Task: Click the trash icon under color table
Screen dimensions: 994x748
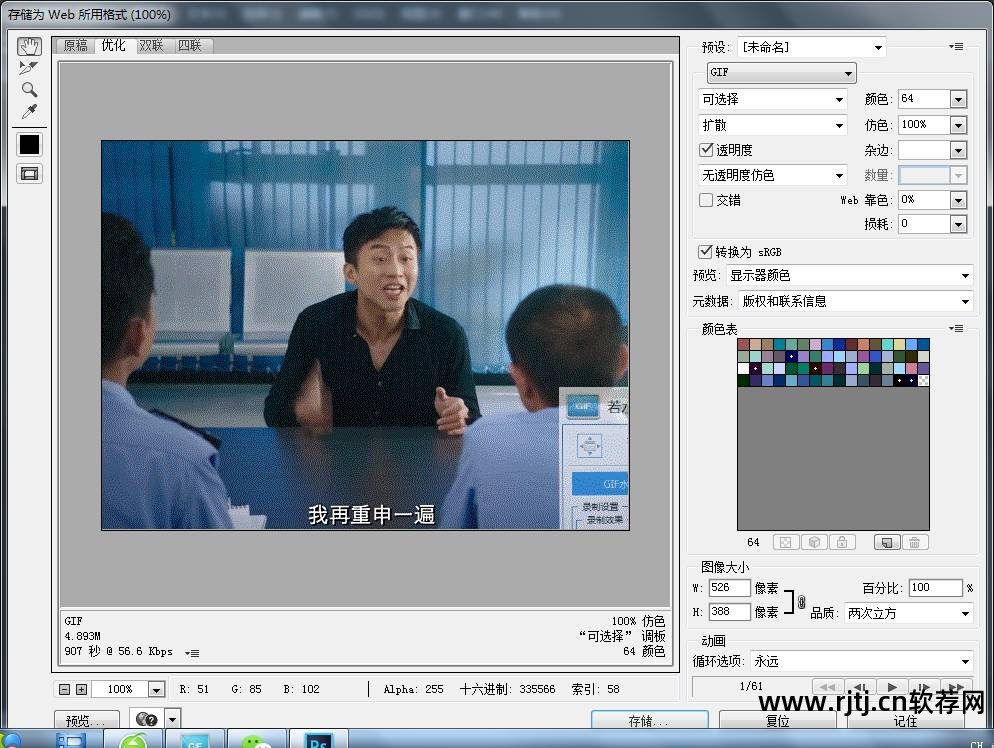Action: coord(914,542)
